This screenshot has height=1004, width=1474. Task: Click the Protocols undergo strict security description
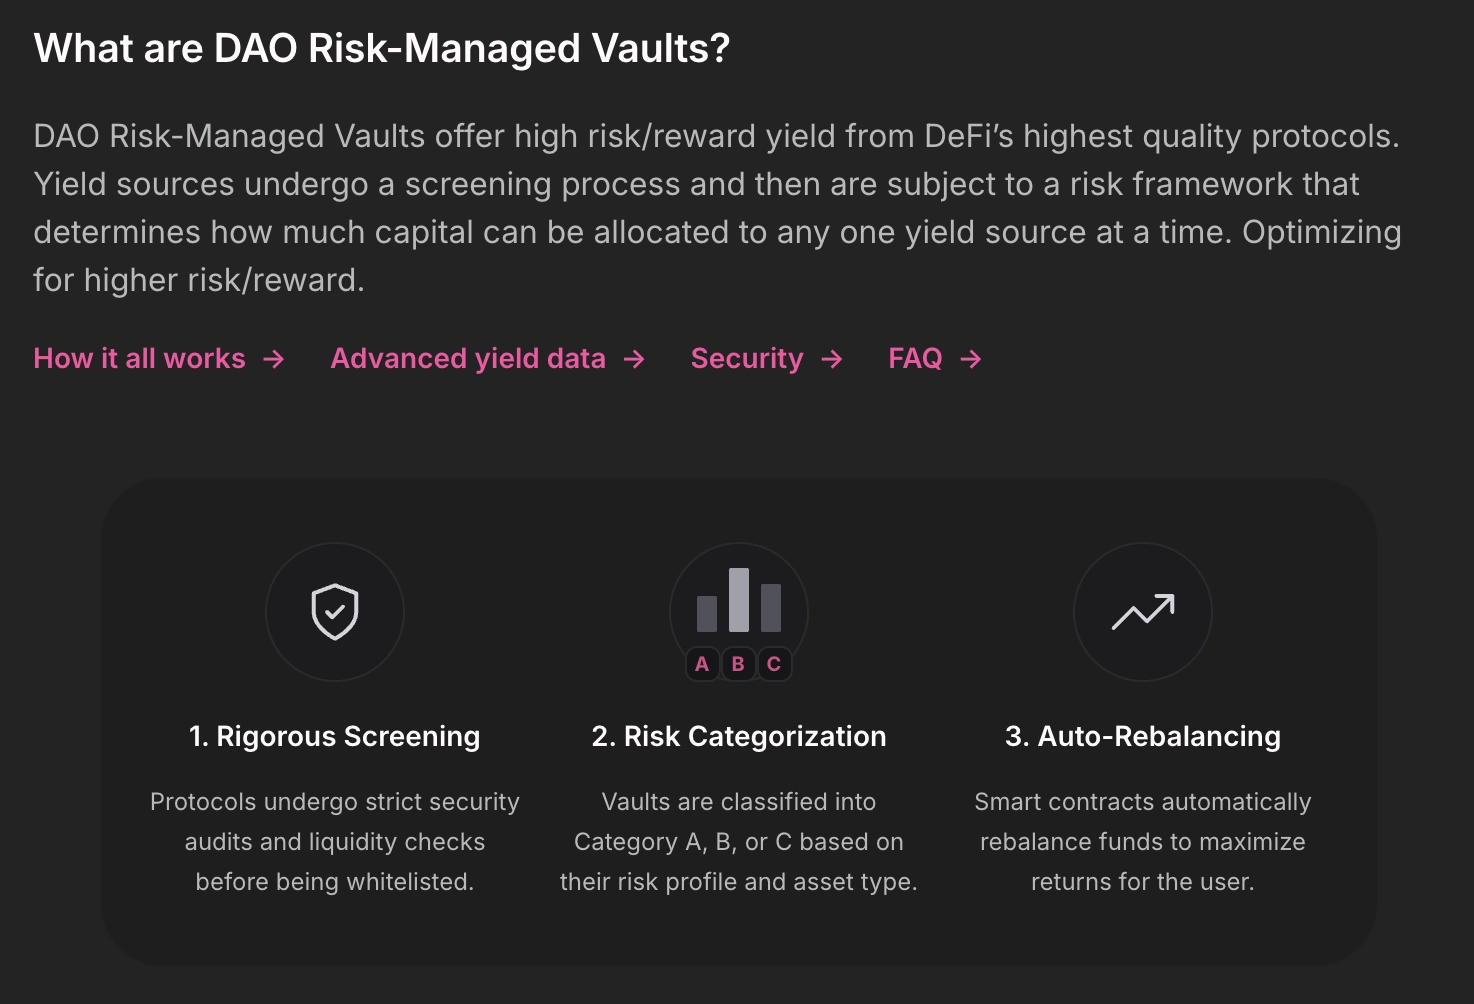coord(335,842)
